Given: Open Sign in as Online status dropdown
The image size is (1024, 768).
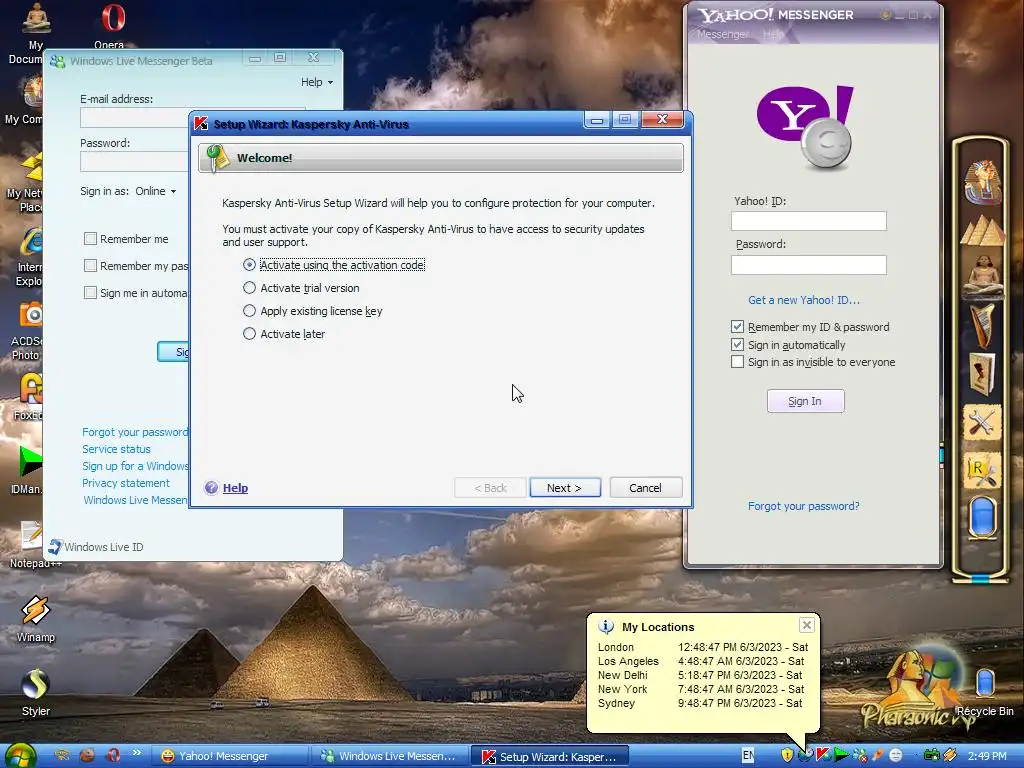Looking at the screenshot, I should coord(155,191).
